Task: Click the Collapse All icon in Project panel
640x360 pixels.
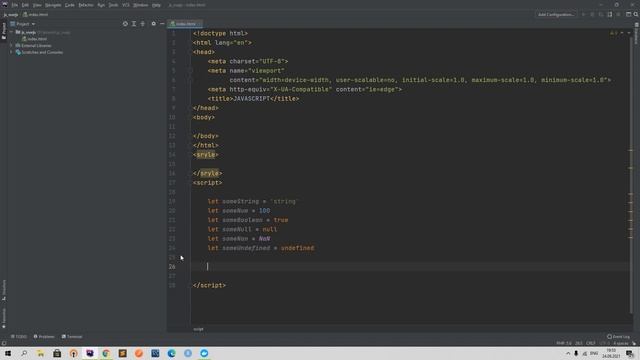Action: 142,24
